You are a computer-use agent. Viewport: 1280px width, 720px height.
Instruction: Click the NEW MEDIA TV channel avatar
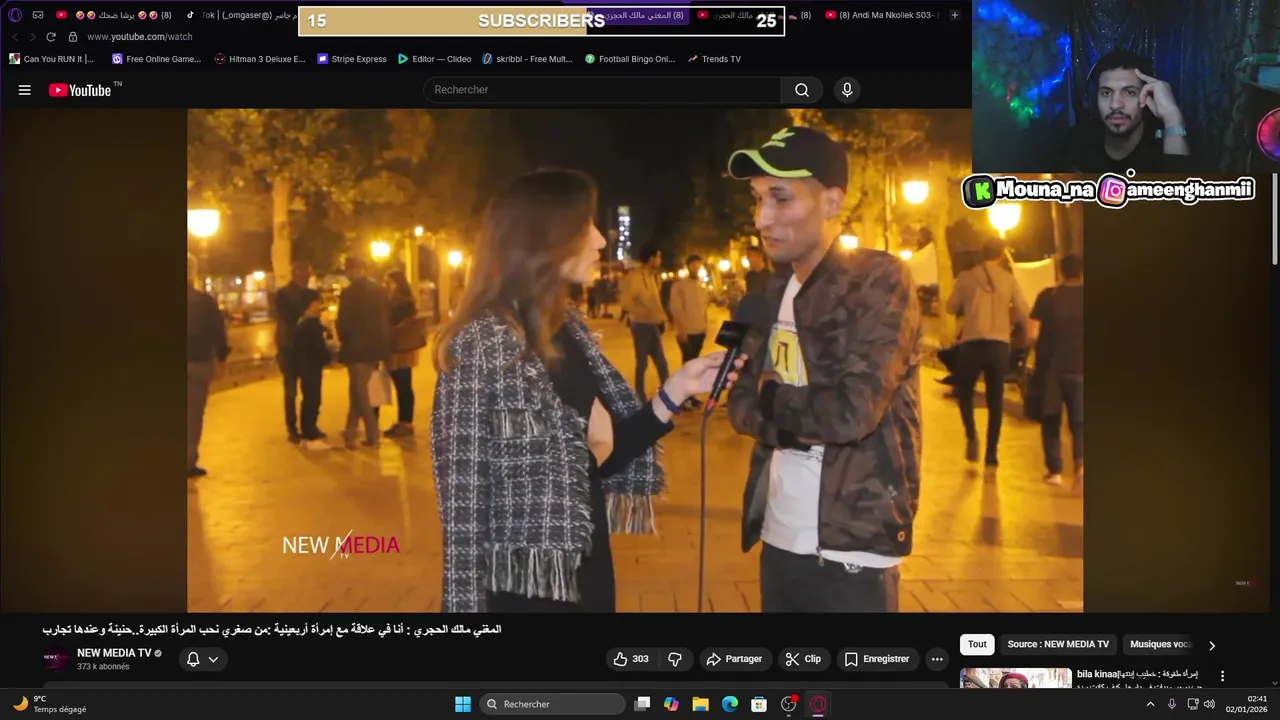56,659
